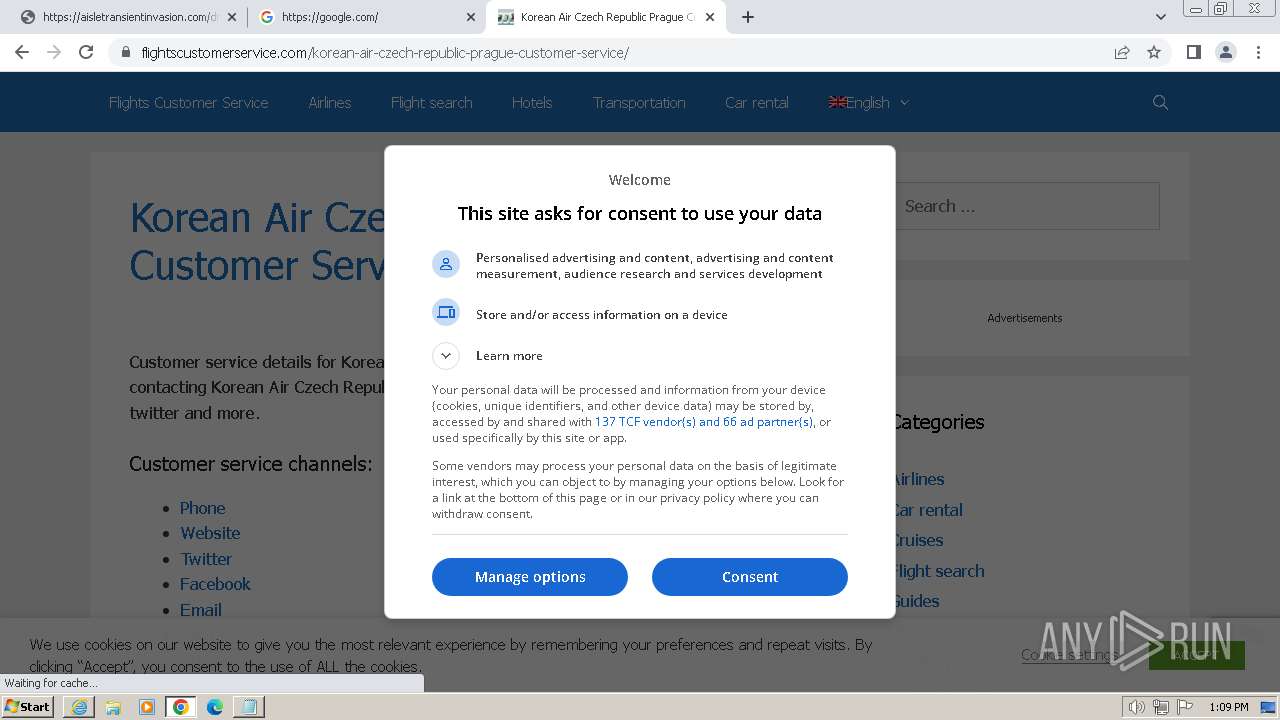Open the Phone channel link
Screen dimensions: 1280x720
pyautogui.click(x=202, y=508)
